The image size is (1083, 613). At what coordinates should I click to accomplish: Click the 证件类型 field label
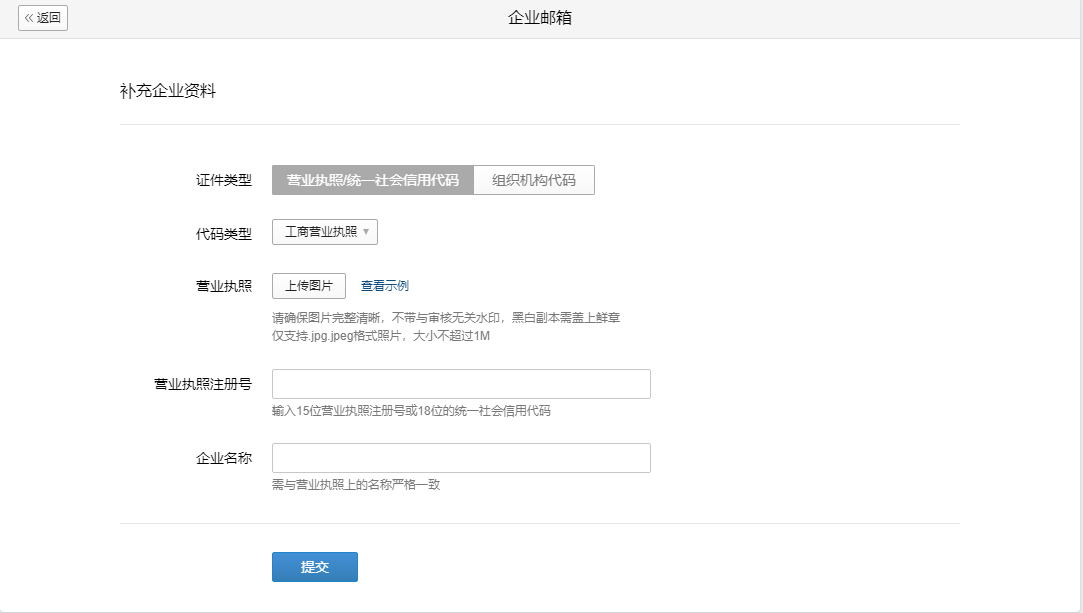(222, 180)
